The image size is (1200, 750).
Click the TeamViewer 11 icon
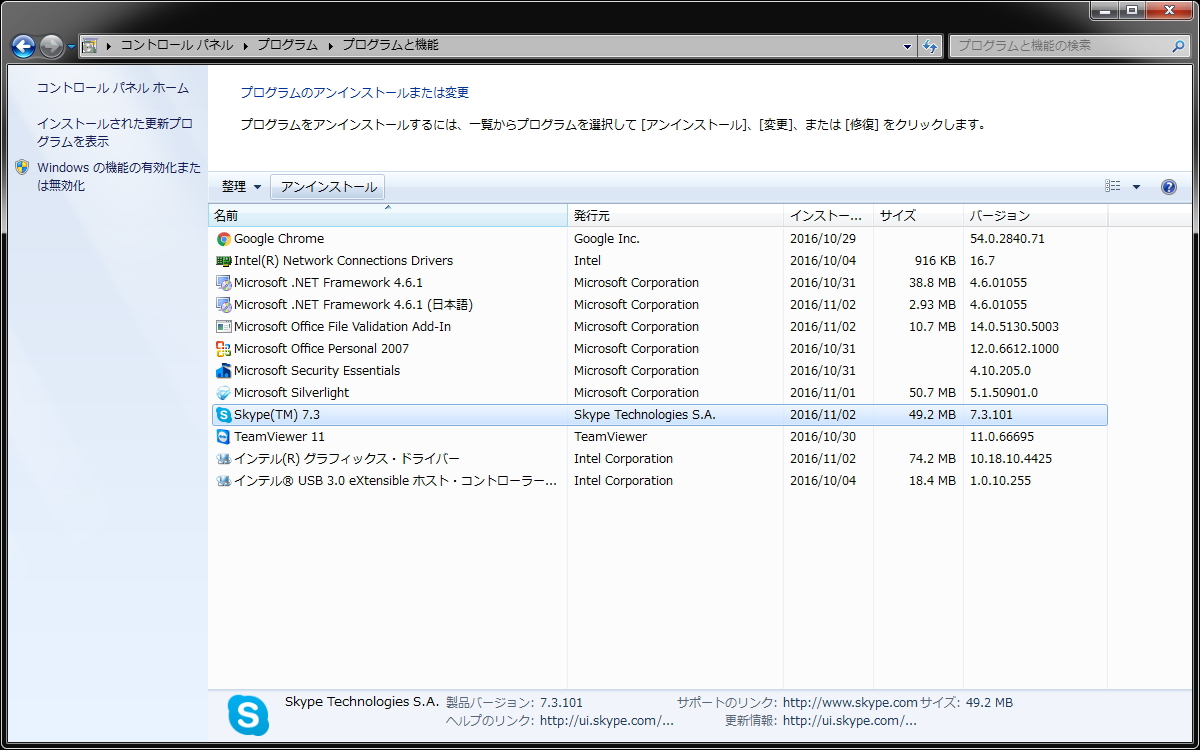point(224,437)
